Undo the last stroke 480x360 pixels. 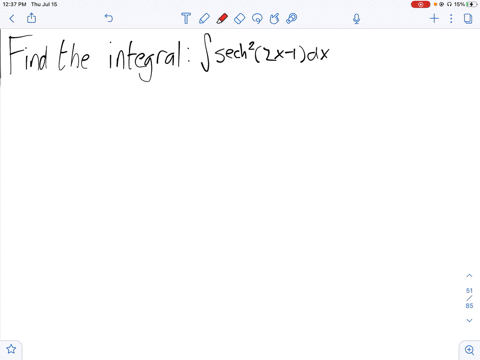pos(109,18)
